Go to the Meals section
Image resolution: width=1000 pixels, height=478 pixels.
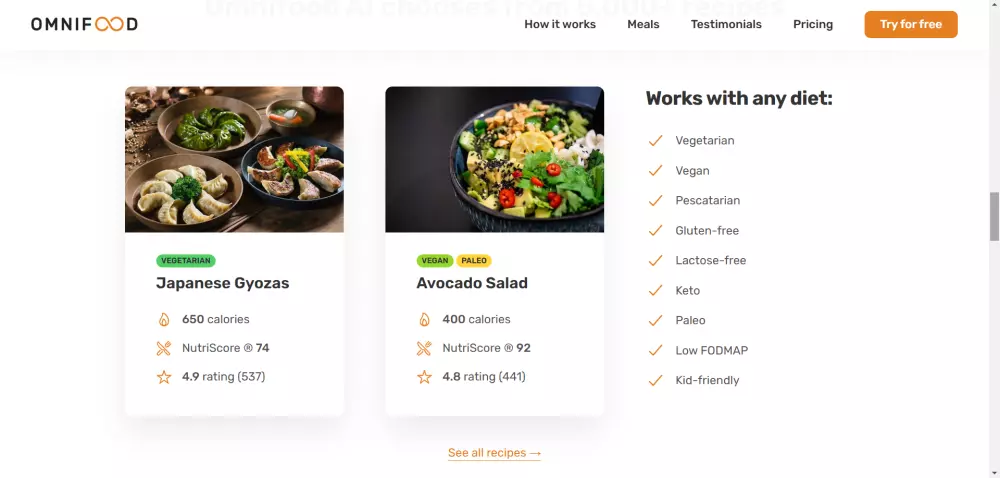pyautogui.click(x=643, y=24)
